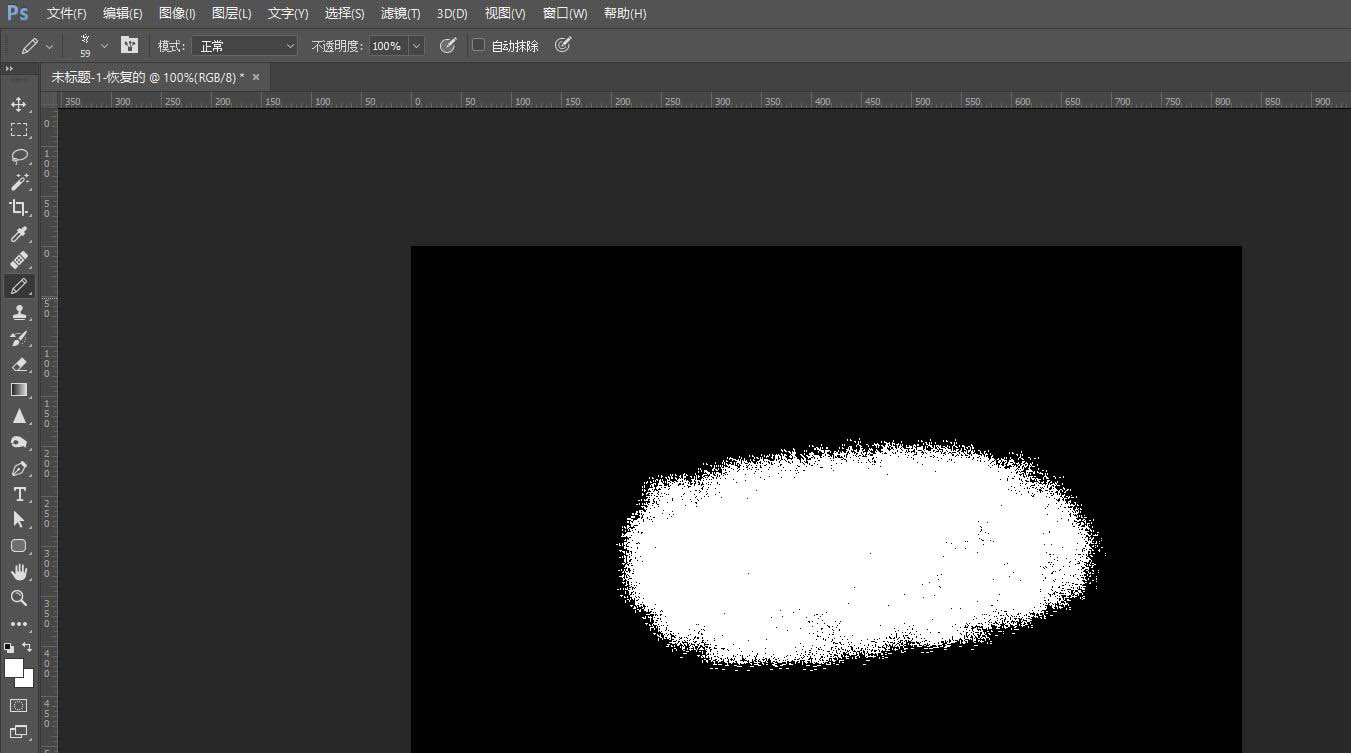Click the 不透明度 value input field

(x=387, y=46)
